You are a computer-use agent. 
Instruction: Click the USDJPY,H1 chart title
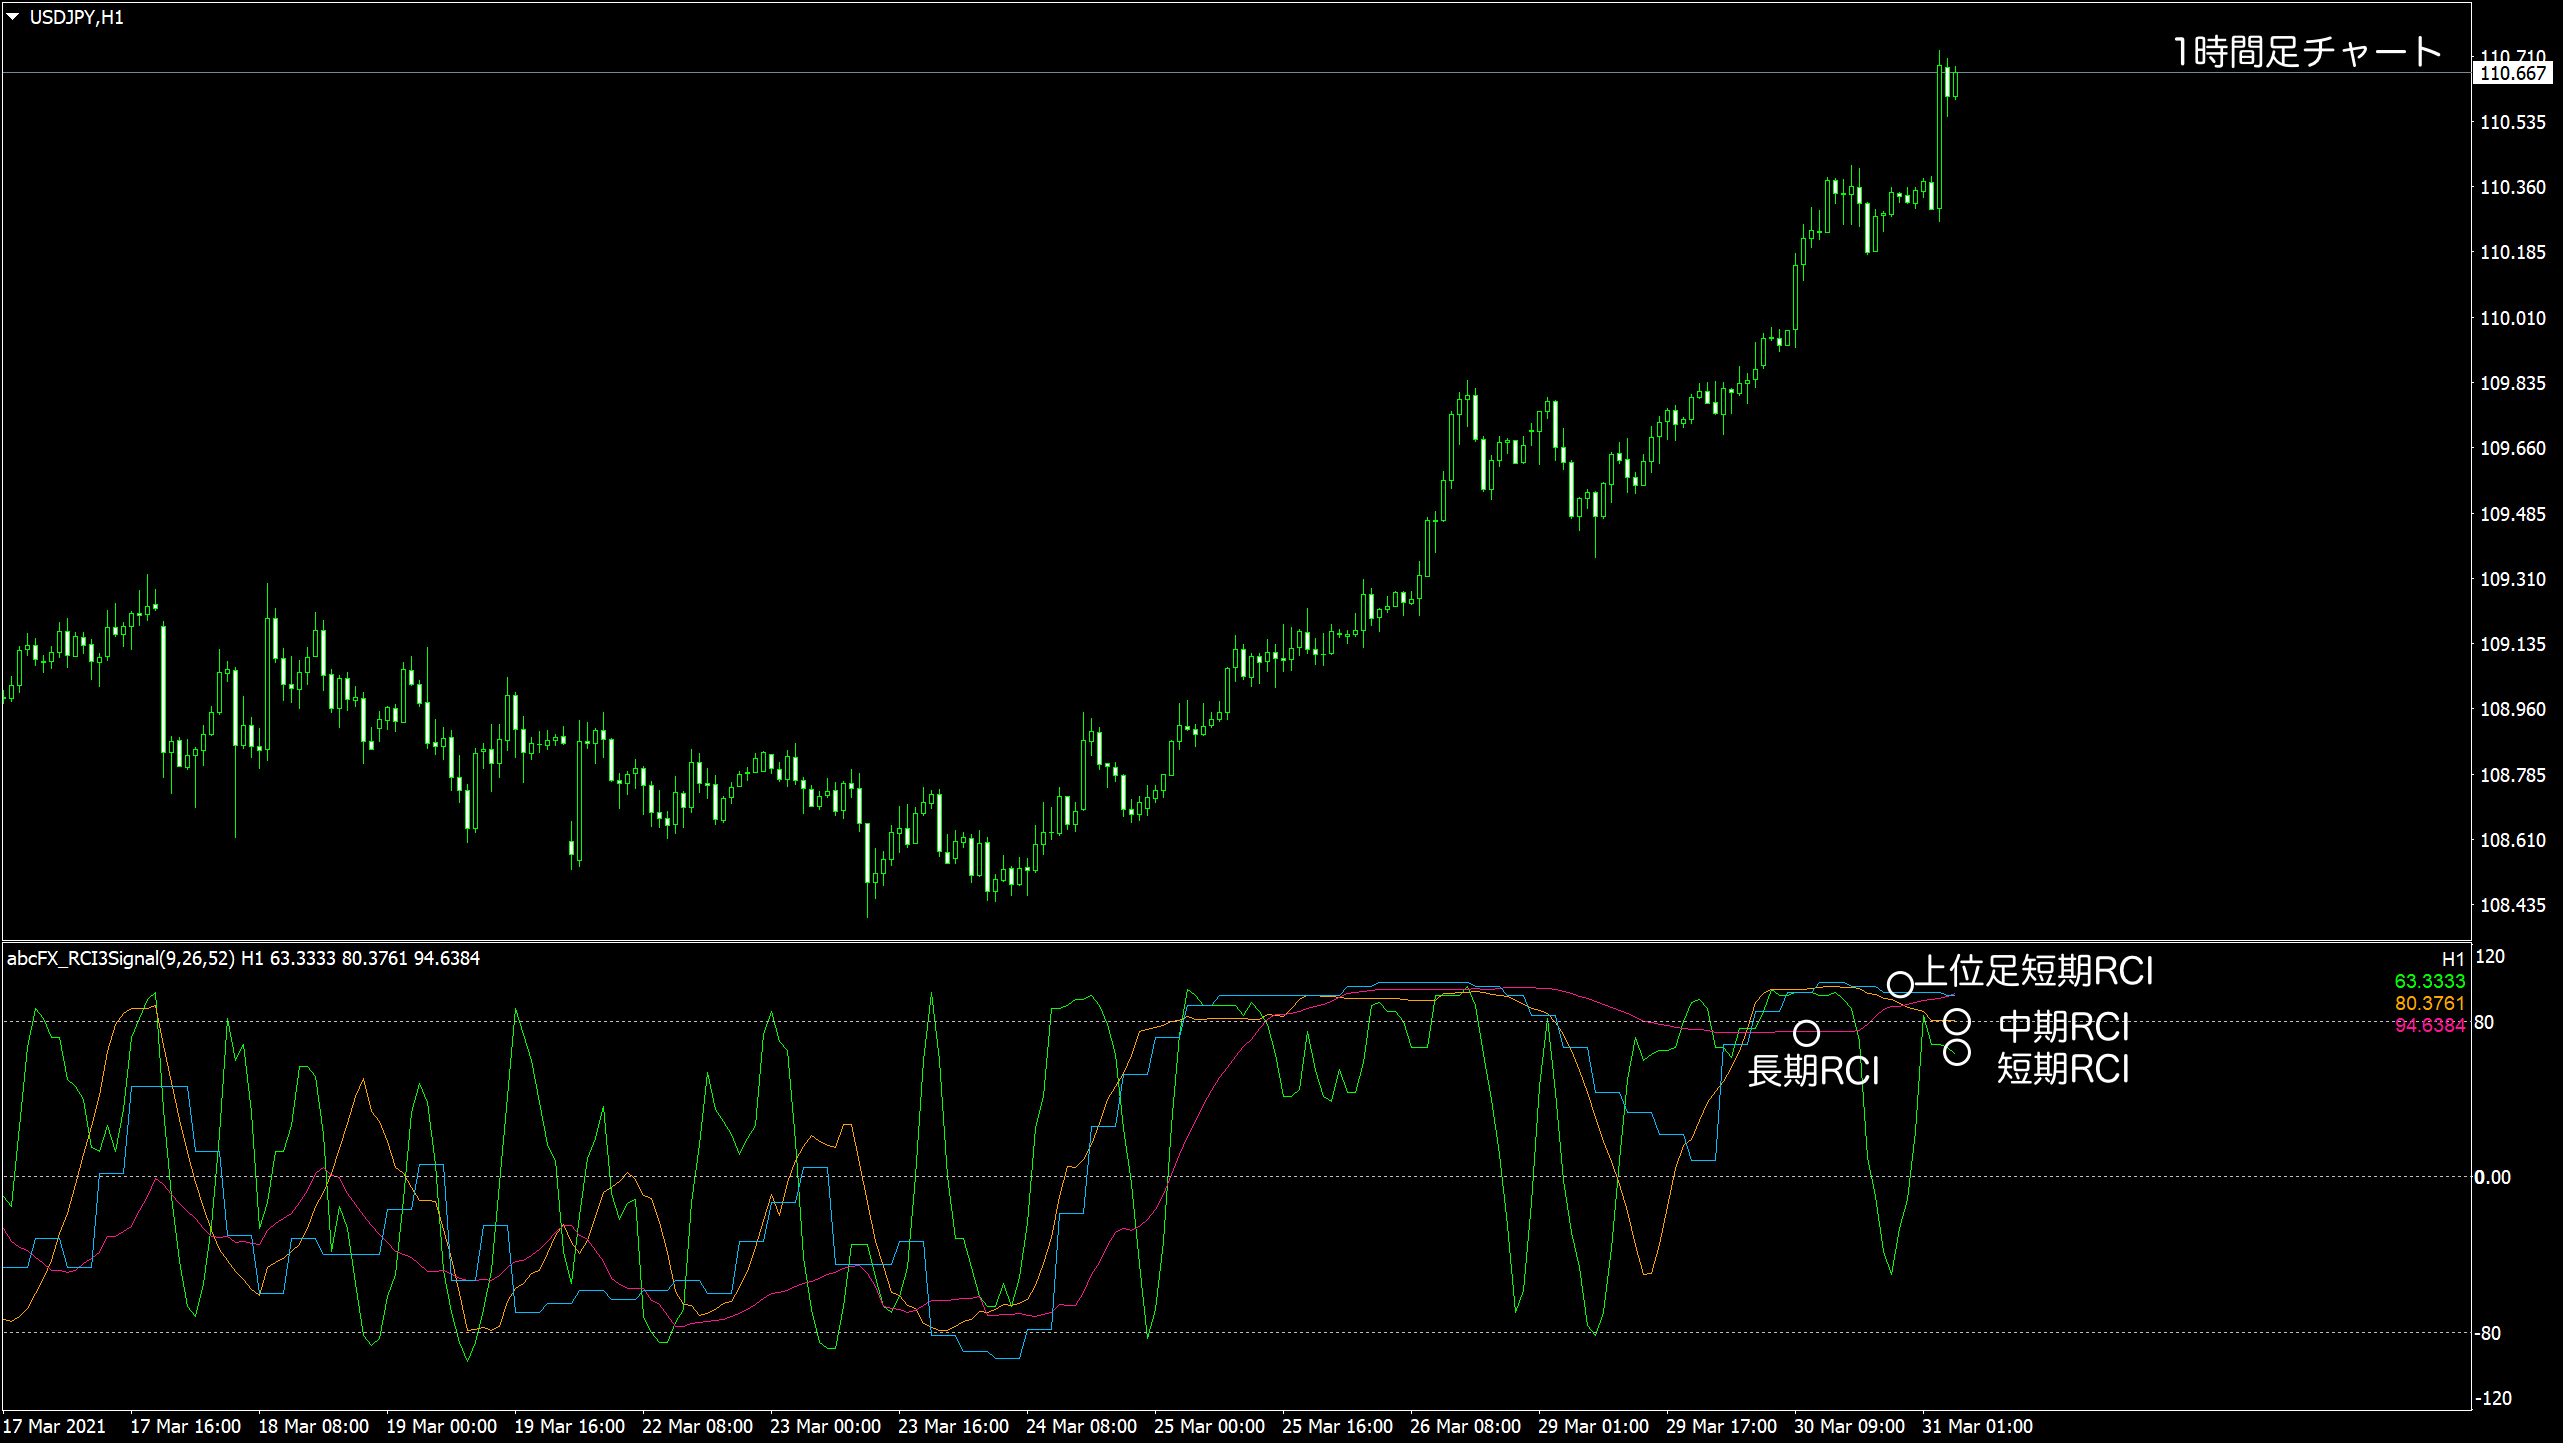coord(76,17)
